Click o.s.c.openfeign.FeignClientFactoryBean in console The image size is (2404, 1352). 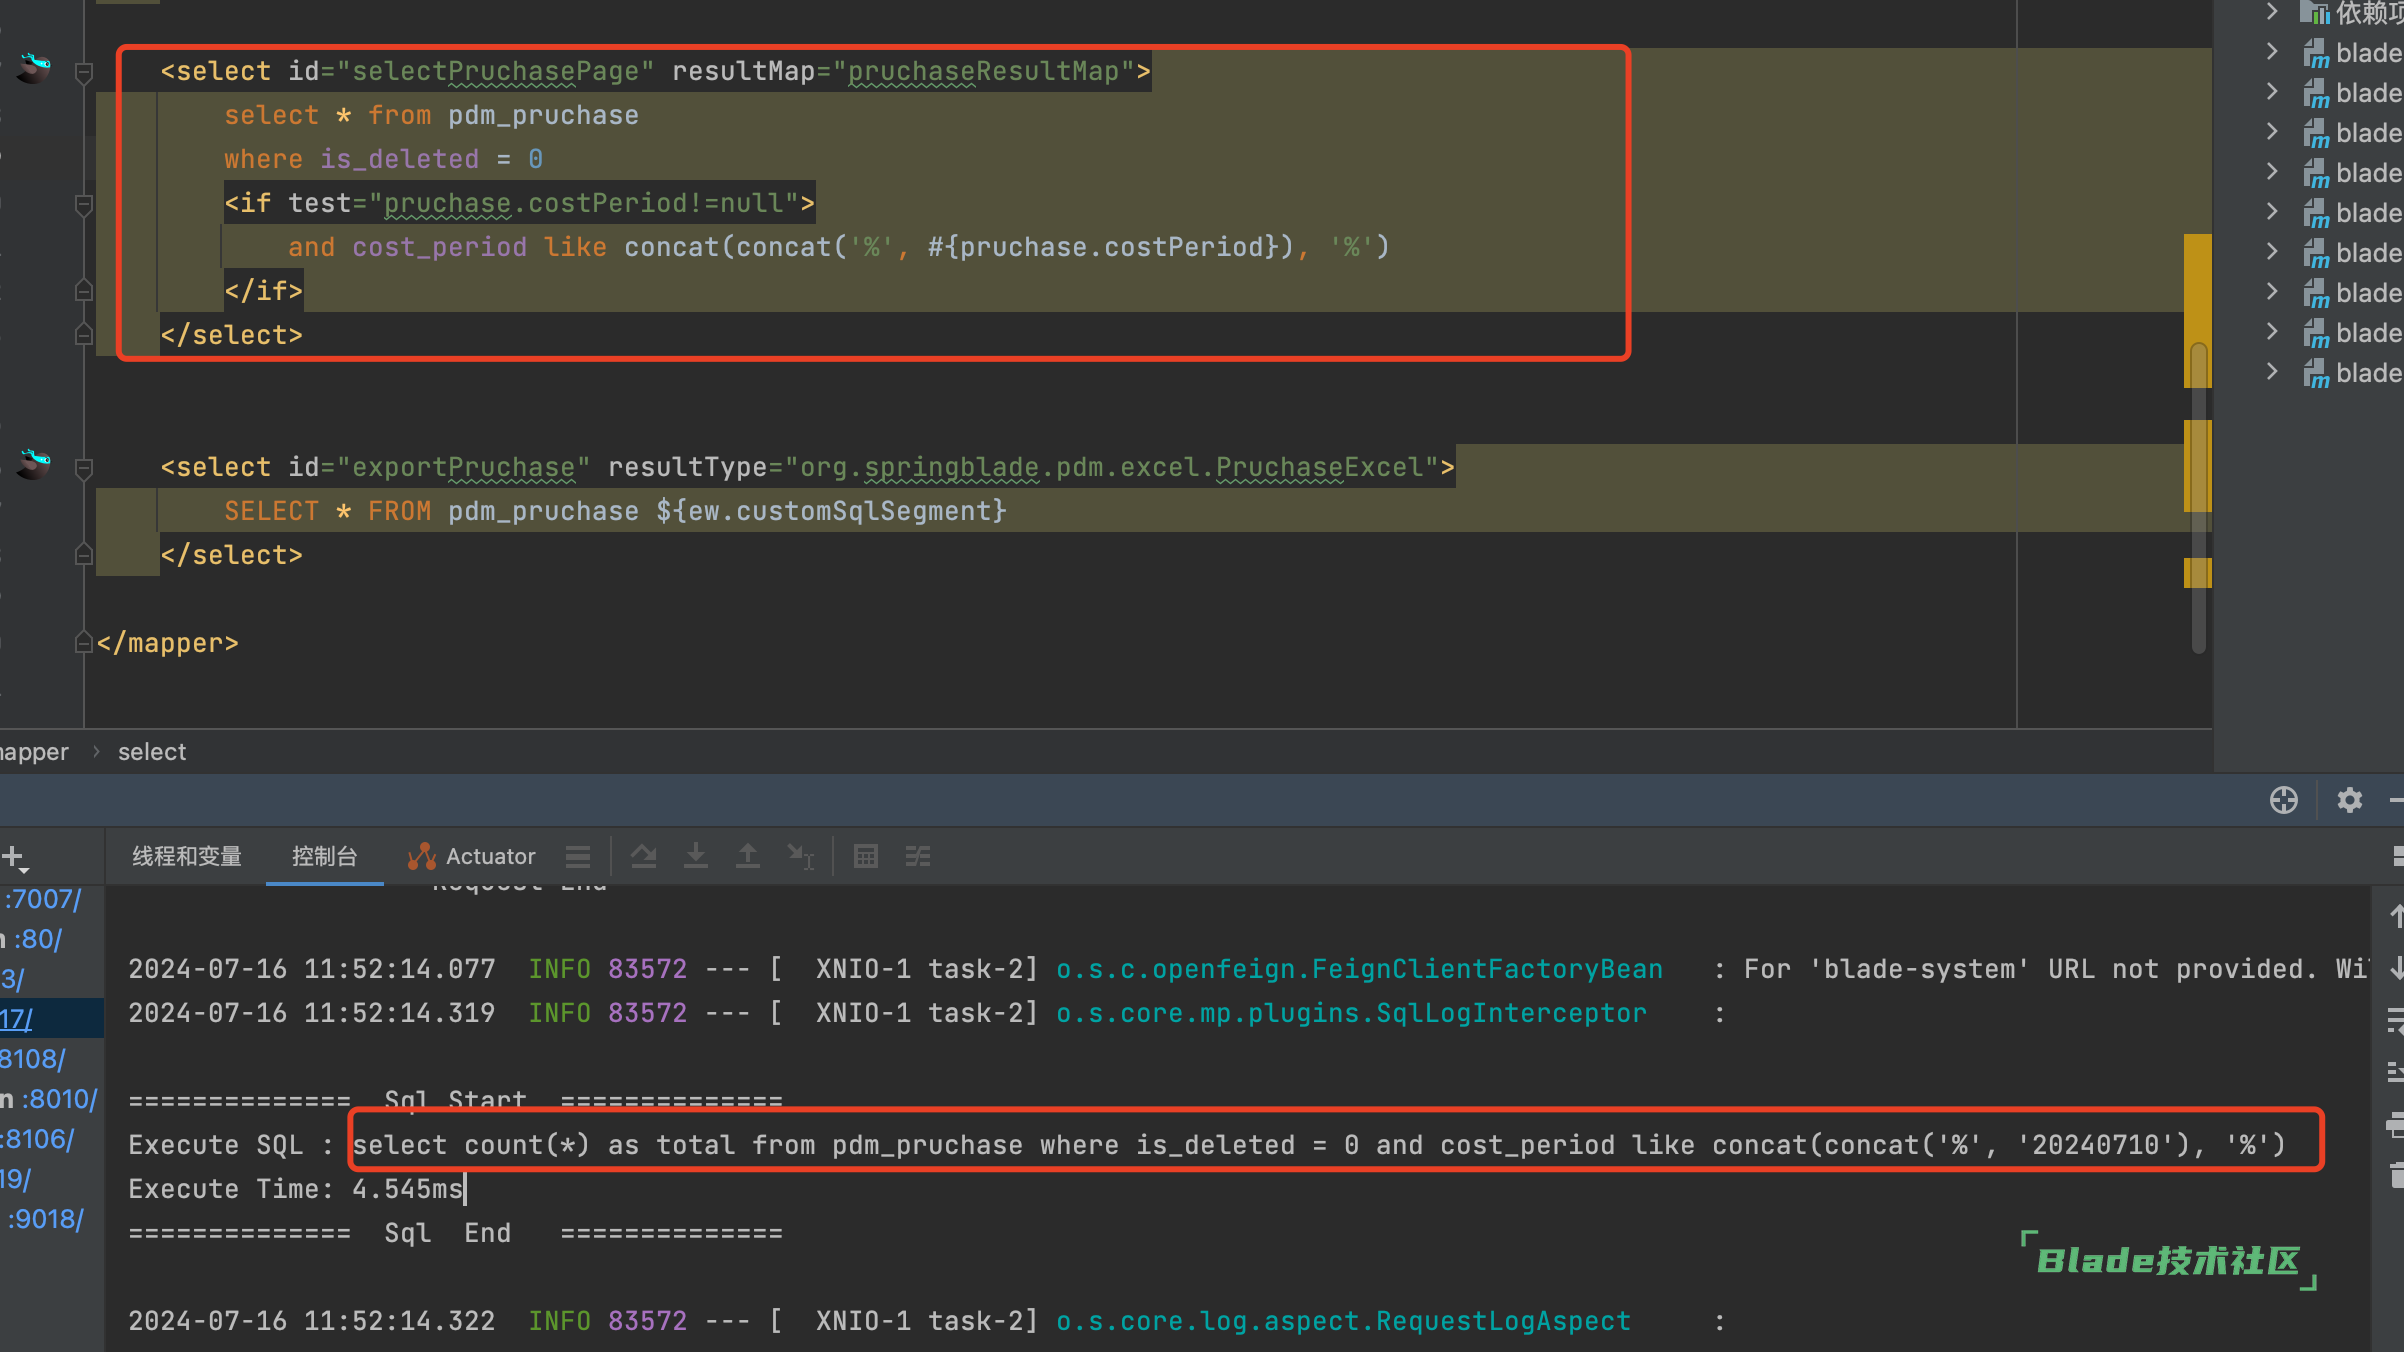pos(1360,969)
